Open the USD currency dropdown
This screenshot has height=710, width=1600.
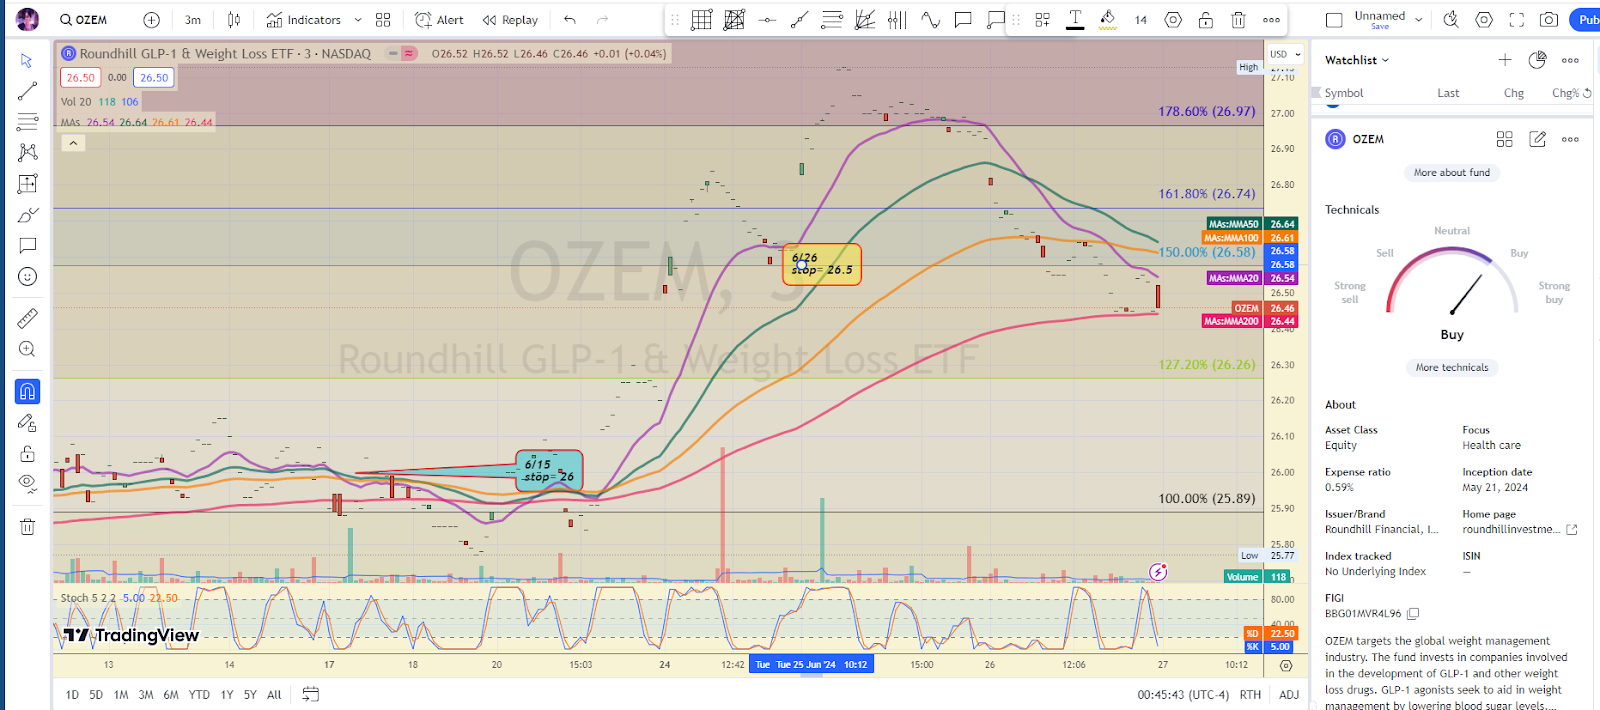[1285, 54]
